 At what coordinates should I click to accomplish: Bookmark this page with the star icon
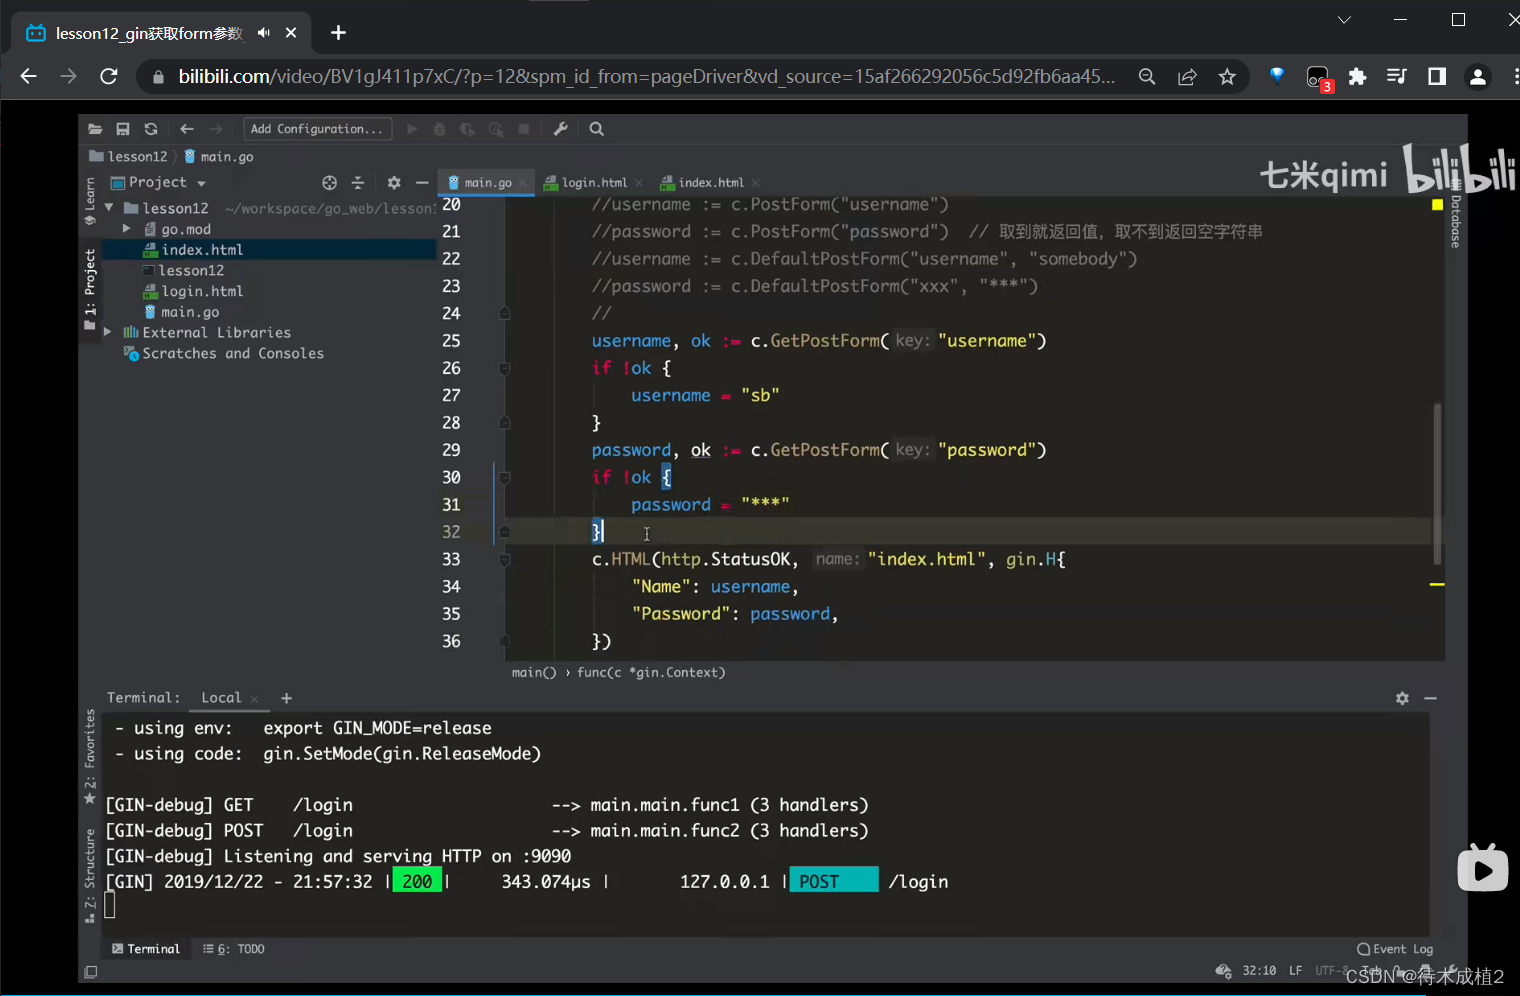[x=1227, y=77]
